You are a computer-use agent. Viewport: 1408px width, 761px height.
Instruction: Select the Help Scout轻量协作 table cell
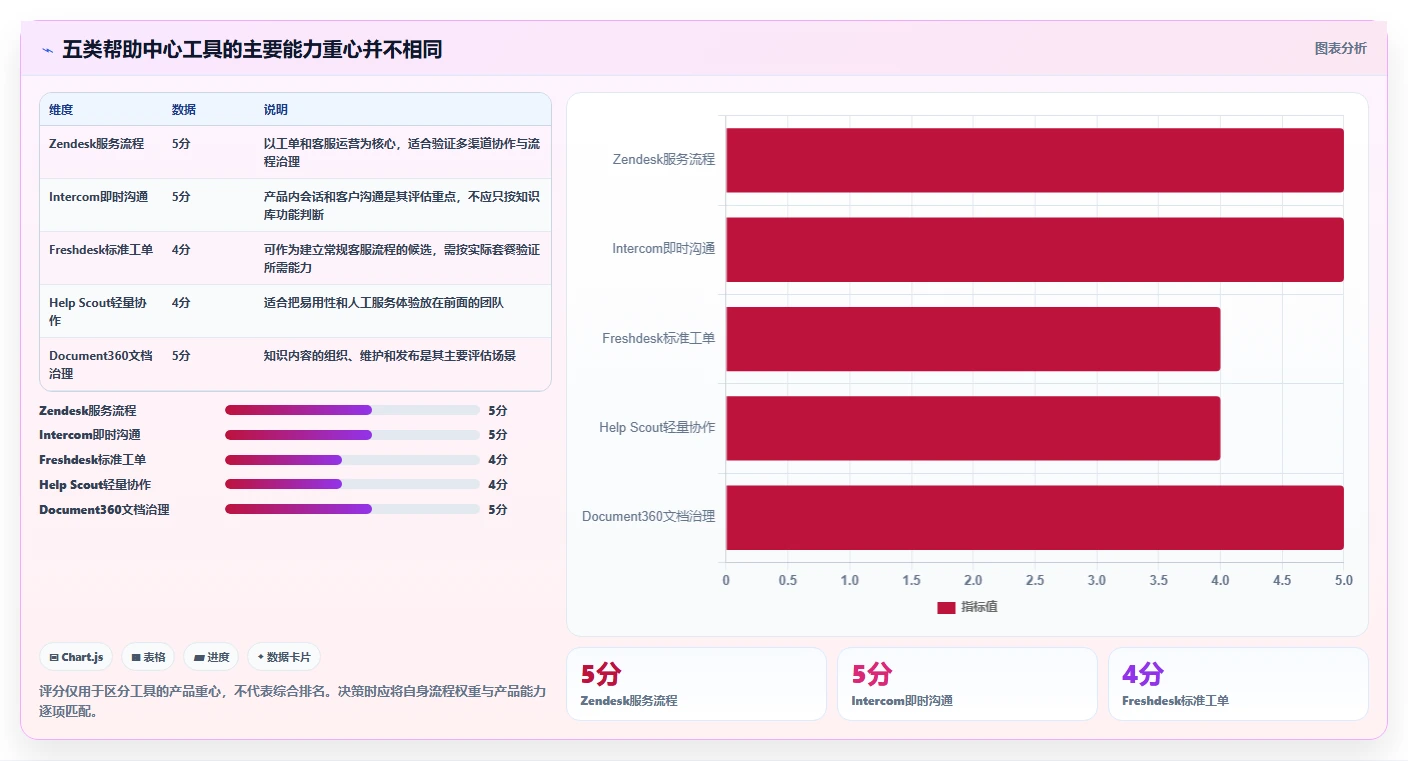pyautogui.click(x=100, y=311)
